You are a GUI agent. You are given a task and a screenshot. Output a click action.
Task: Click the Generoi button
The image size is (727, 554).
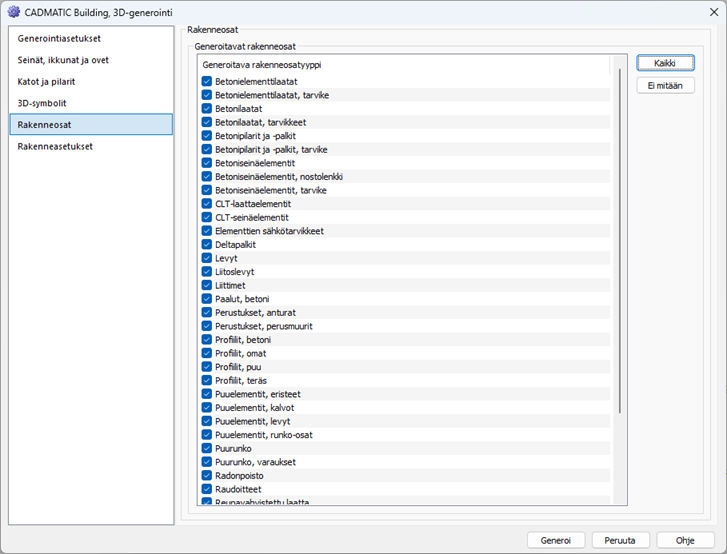[555, 540]
